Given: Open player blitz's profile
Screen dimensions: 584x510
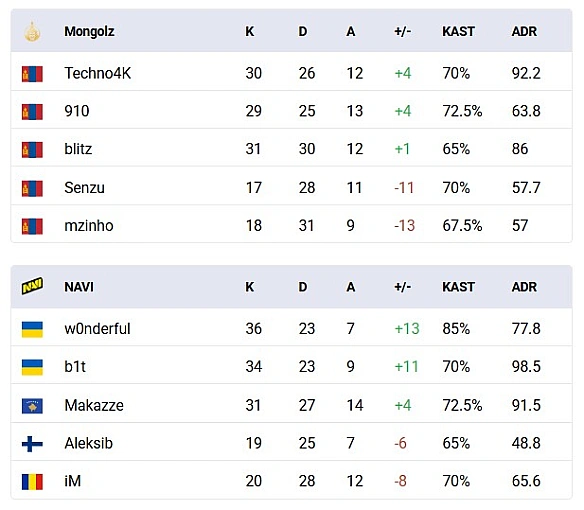Looking at the screenshot, I should (78, 149).
